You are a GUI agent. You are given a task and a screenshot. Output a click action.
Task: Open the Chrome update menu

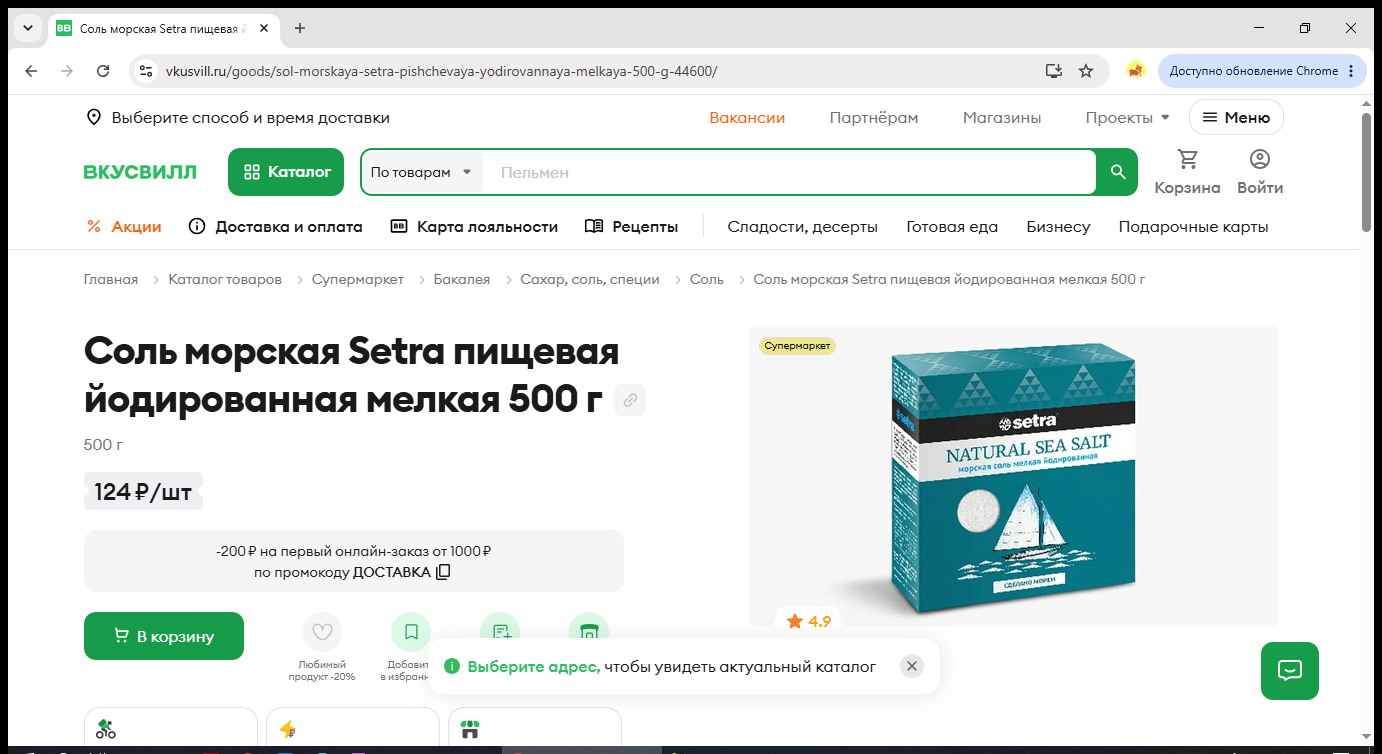pyautogui.click(x=1263, y=71)
